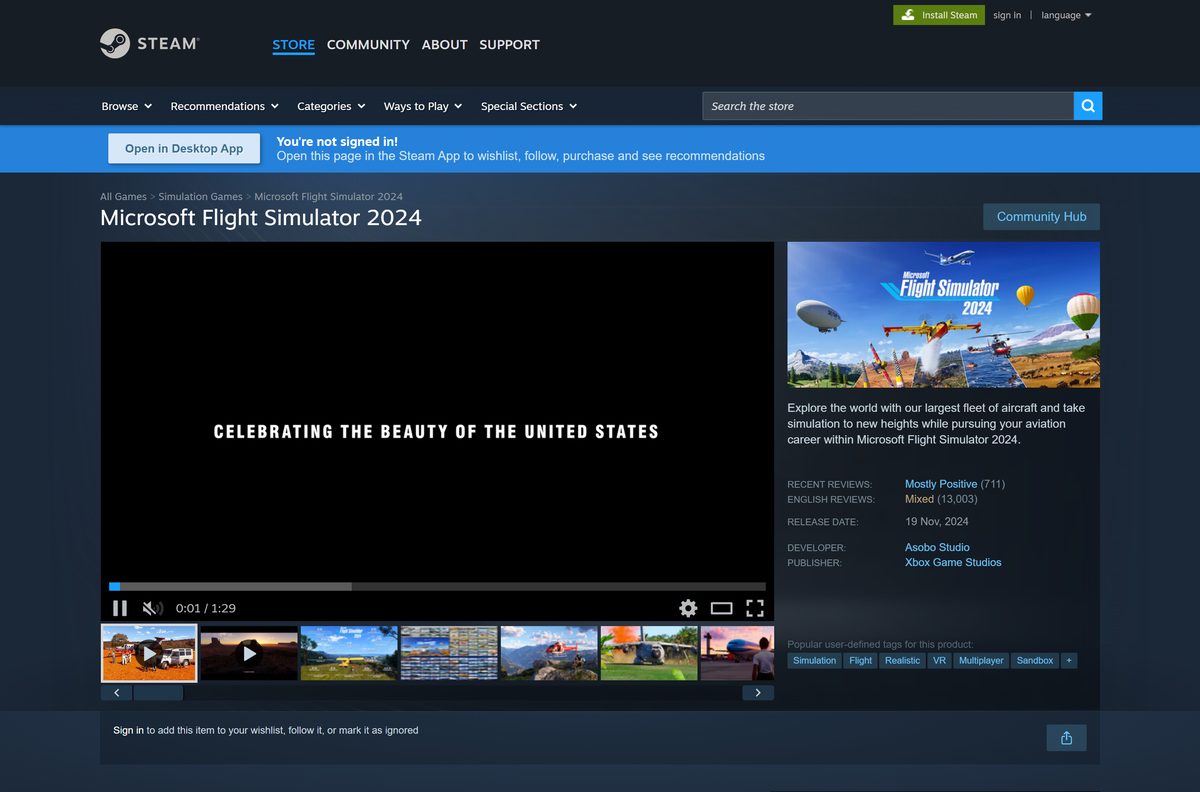Click the Mostly Positive recent reviews link

point(941,484)
